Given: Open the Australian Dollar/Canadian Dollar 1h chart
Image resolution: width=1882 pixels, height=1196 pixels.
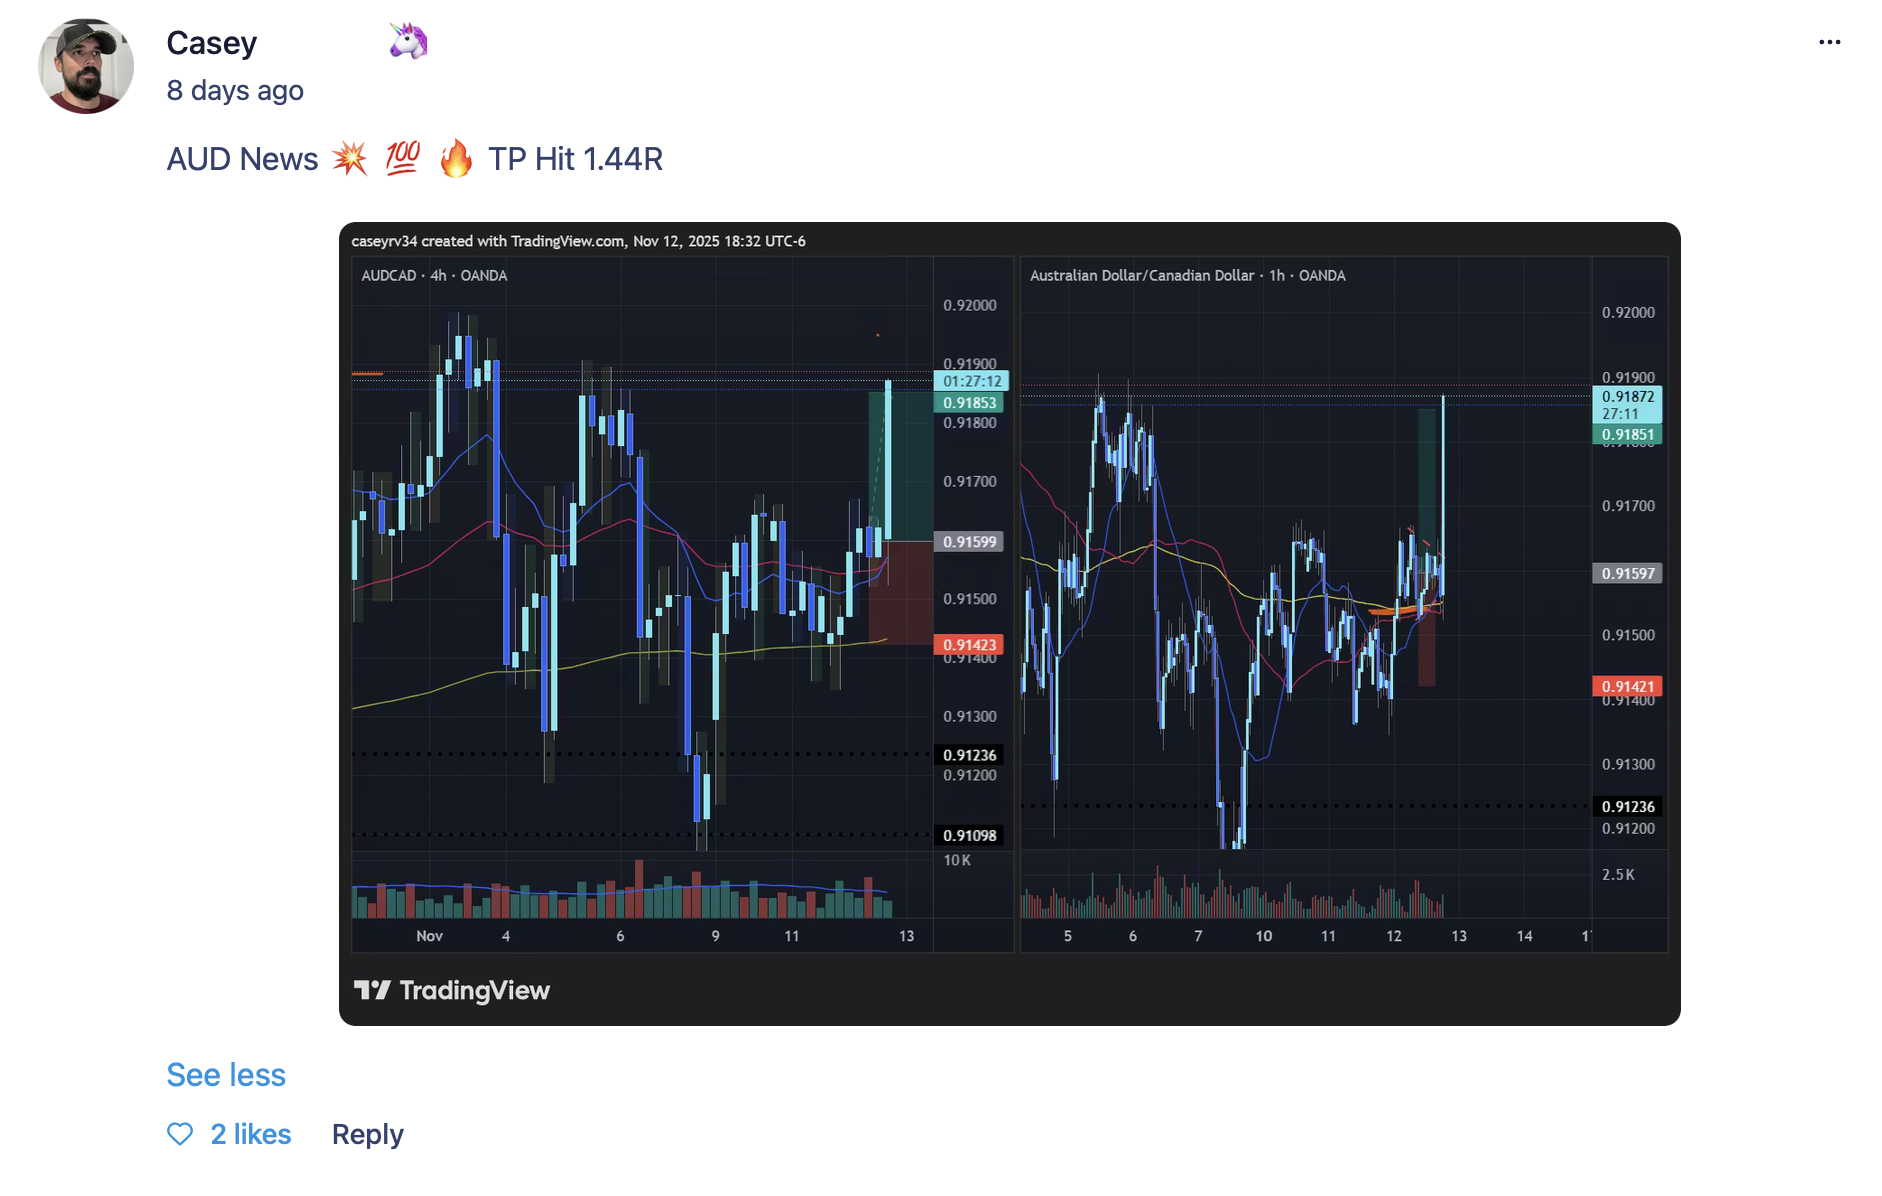Looking at the screenshot, I should click(x=1343, y=604).
